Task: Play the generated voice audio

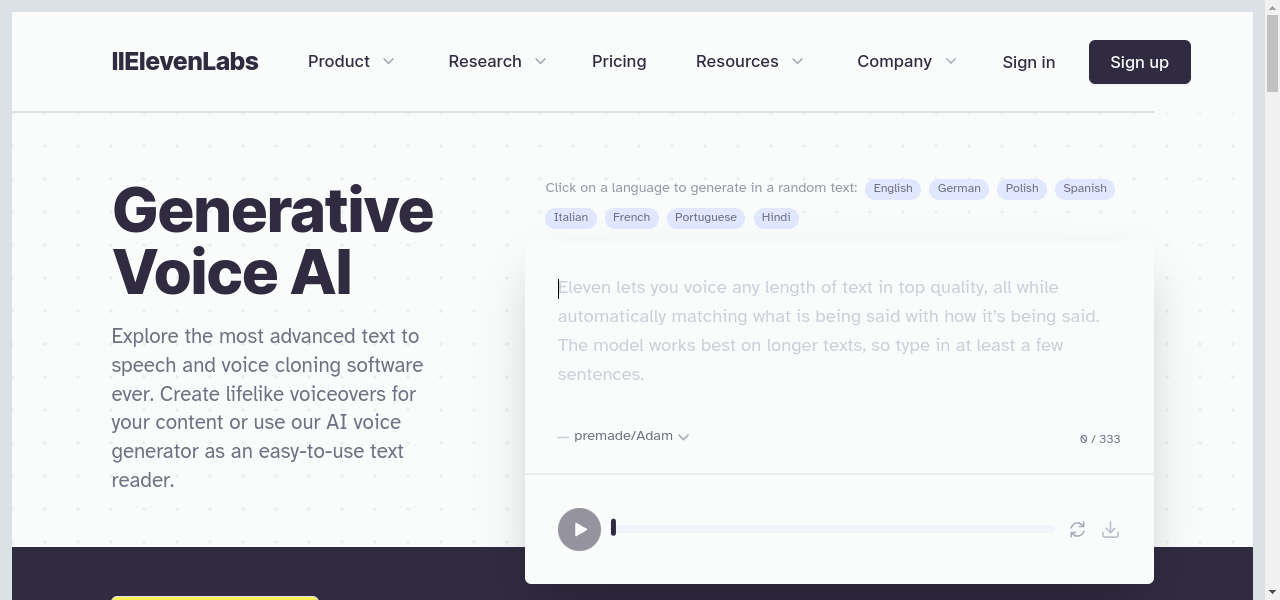Action: pyautogui.click(x=579, y=529)
